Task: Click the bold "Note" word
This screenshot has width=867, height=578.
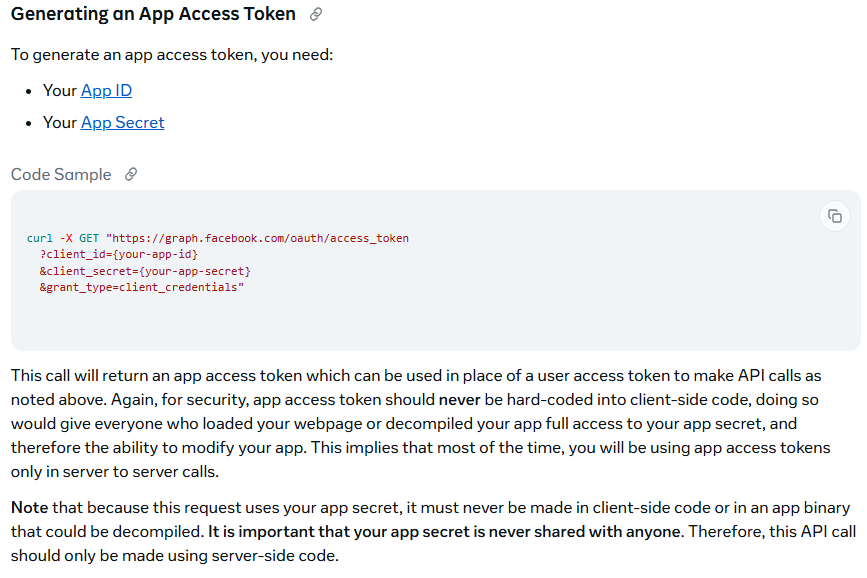Action: [x=30, y=508]
